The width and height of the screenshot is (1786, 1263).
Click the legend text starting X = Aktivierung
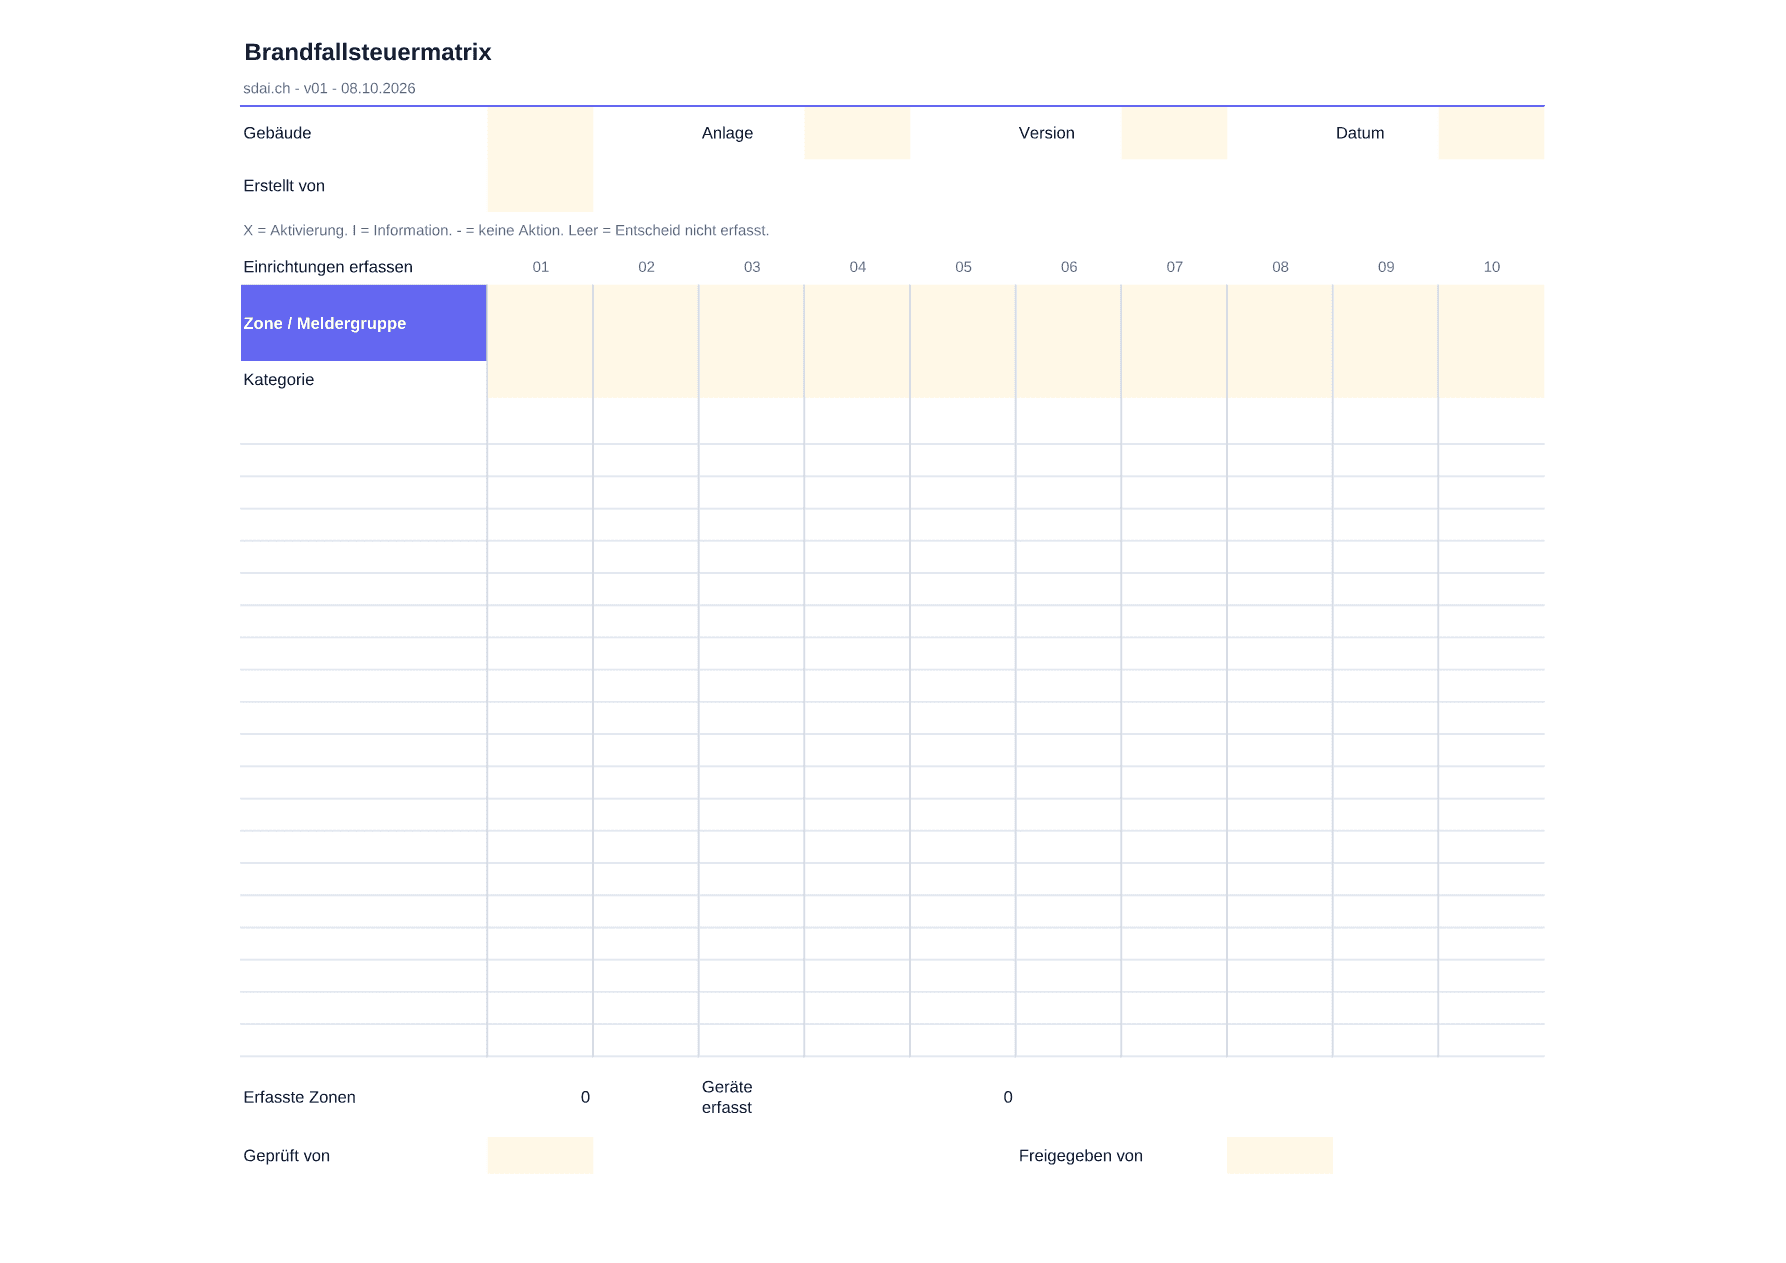506,230
